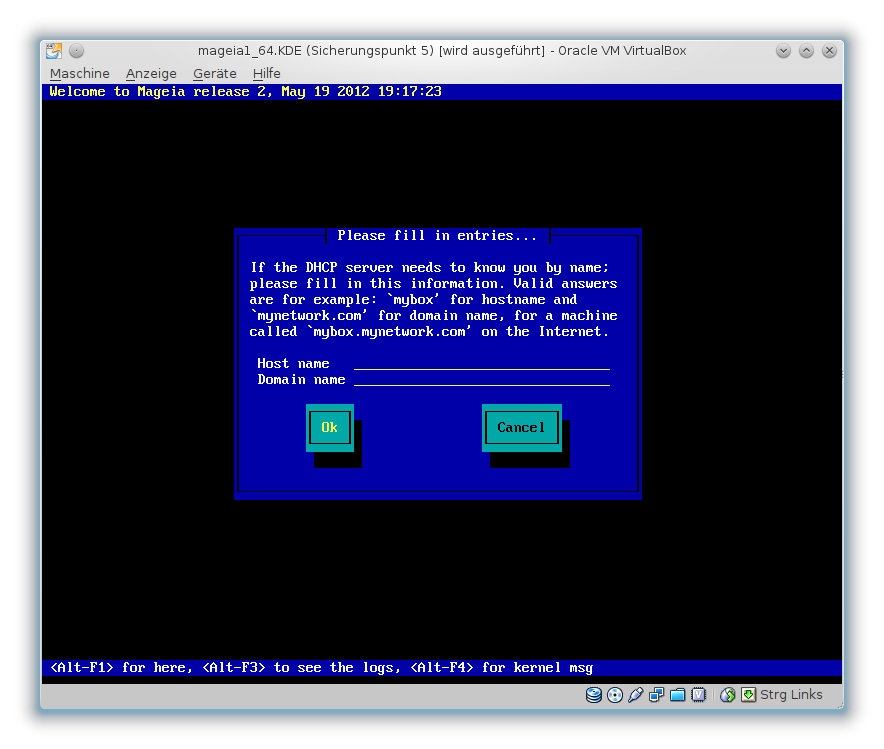884x749 pixels.
Task: Click the network adapters status icon
Action: [x=657, y=695]
